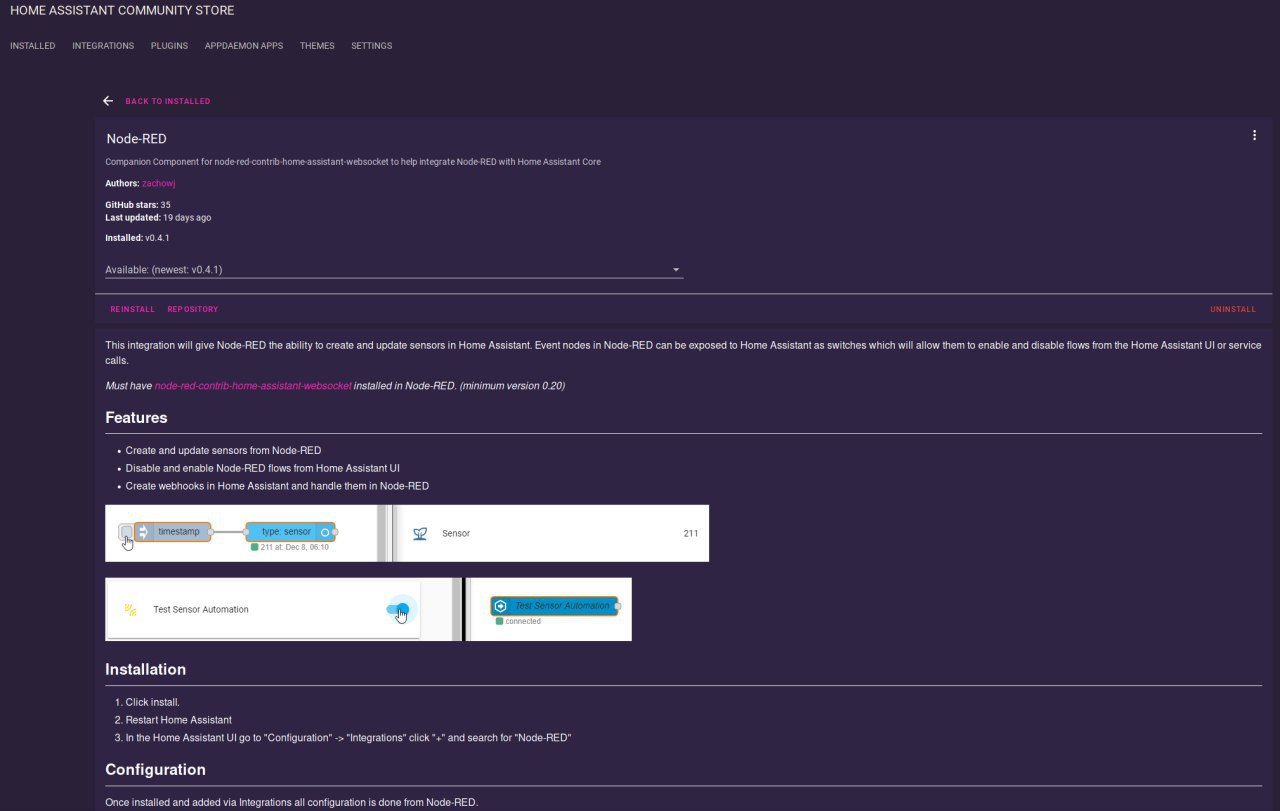Open the AppDaemon Apps tab

pyautogui.click(x=244, y=46)
